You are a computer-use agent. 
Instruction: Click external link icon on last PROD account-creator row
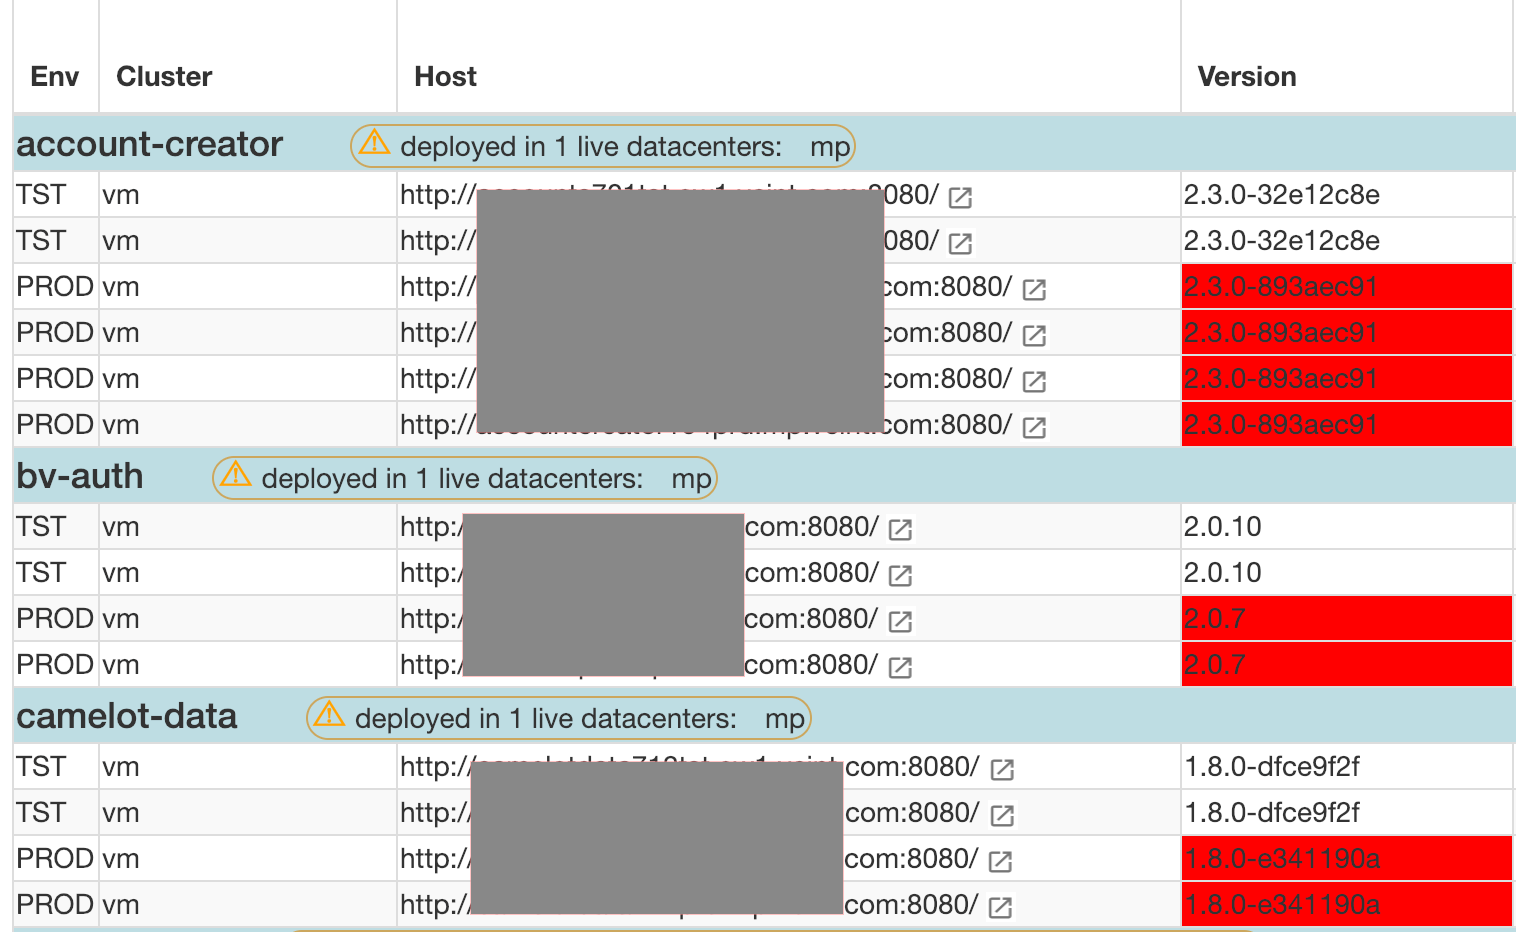tap(1034, 426)
